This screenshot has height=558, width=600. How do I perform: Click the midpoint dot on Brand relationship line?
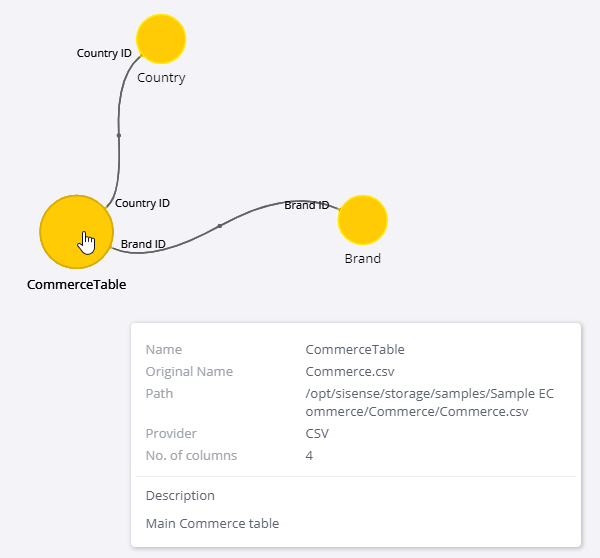(x=220, y=226)
